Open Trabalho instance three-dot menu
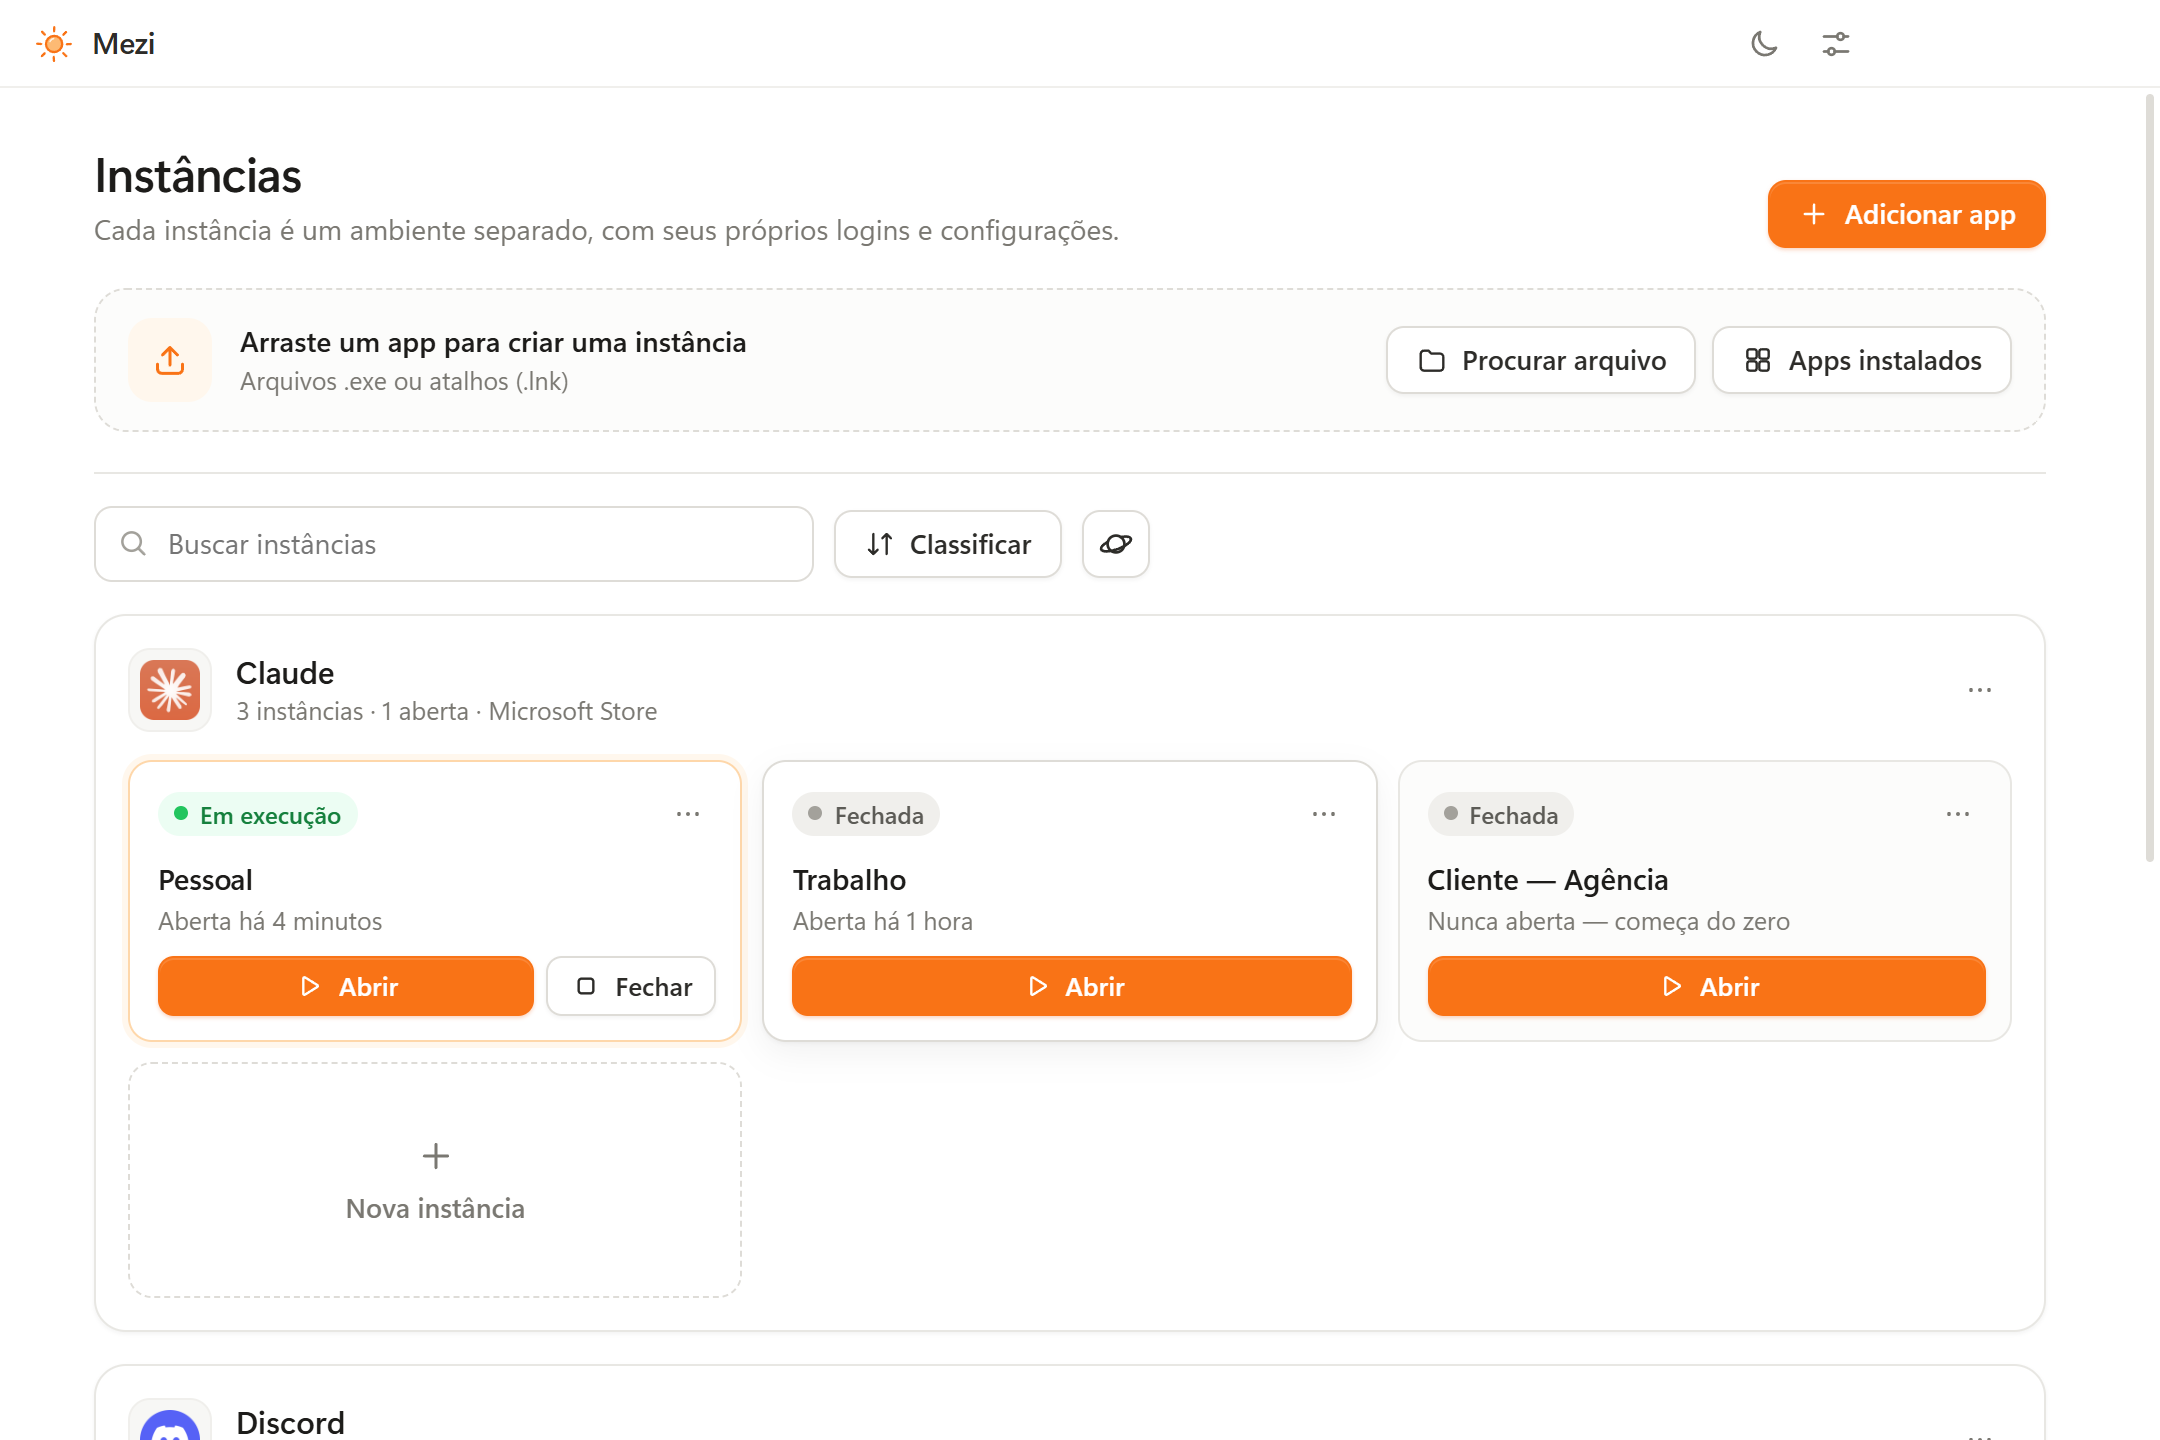Screen dimensions: 2160x1440 pos(1324,814)
